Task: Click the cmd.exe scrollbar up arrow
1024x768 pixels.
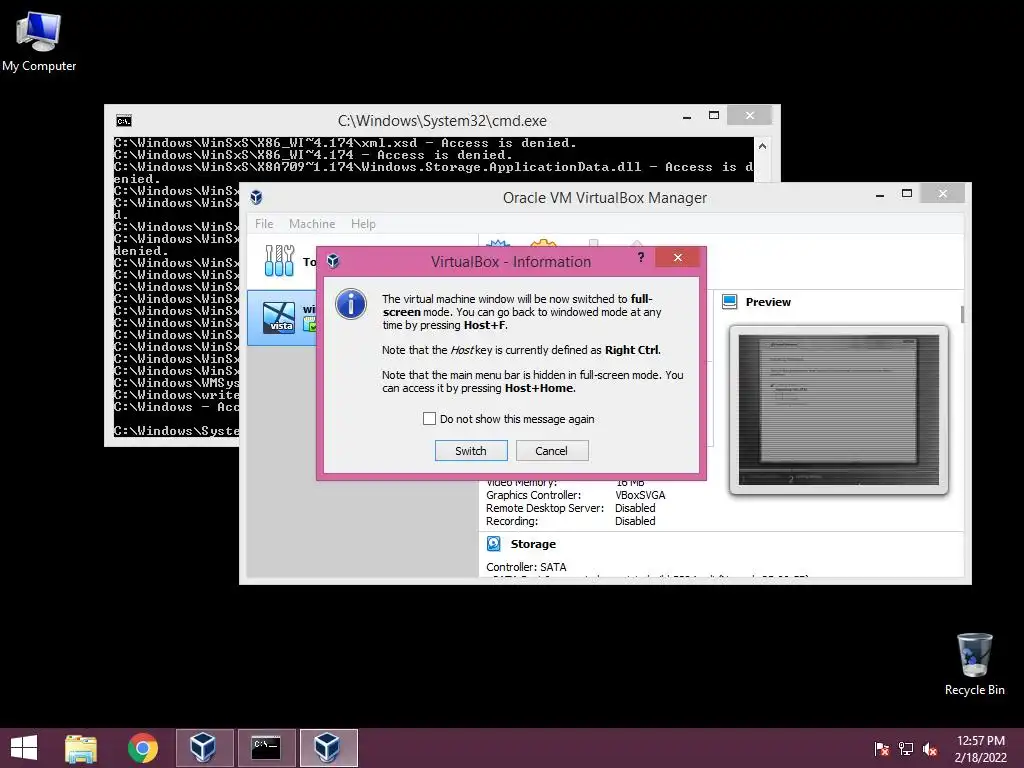Action: (x=762, y=146)
